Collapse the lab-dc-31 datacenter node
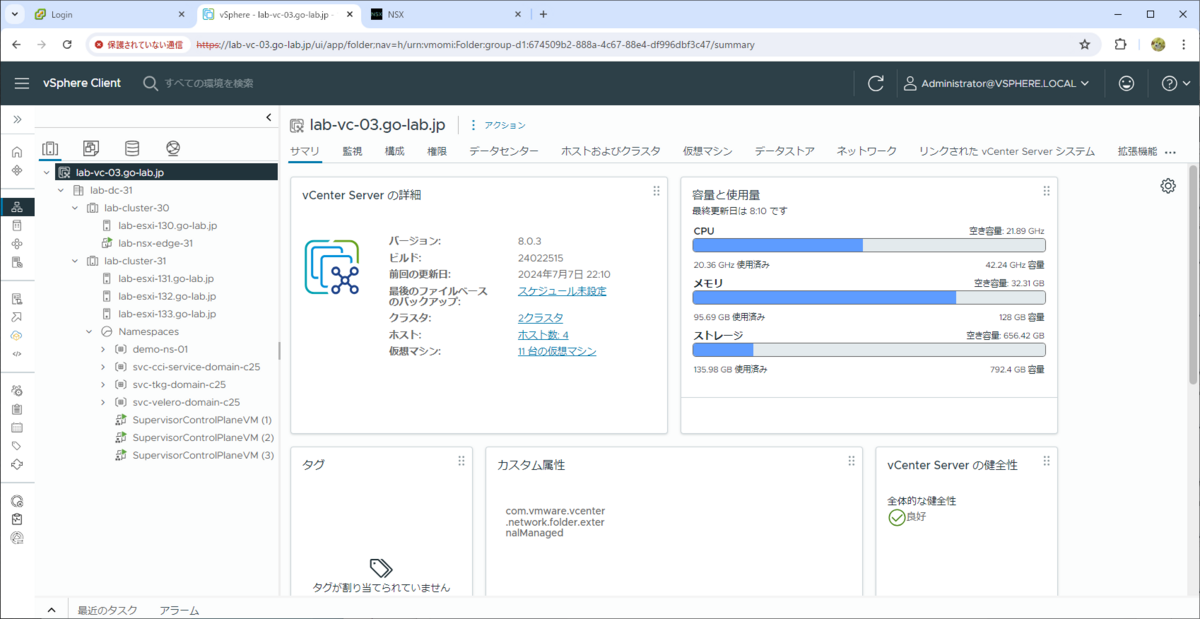 [61, 190]
